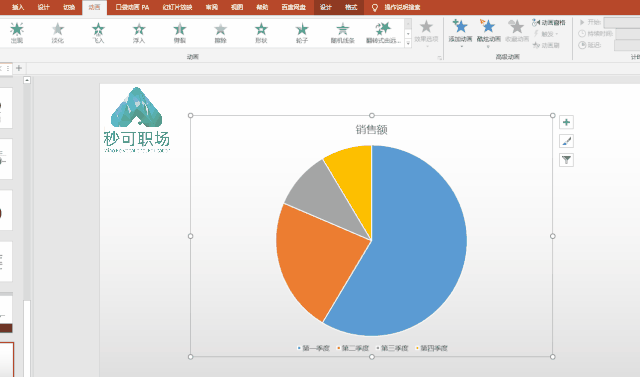Apply the 翻转式由远及近 (Grow & Turn) animation

383,33
